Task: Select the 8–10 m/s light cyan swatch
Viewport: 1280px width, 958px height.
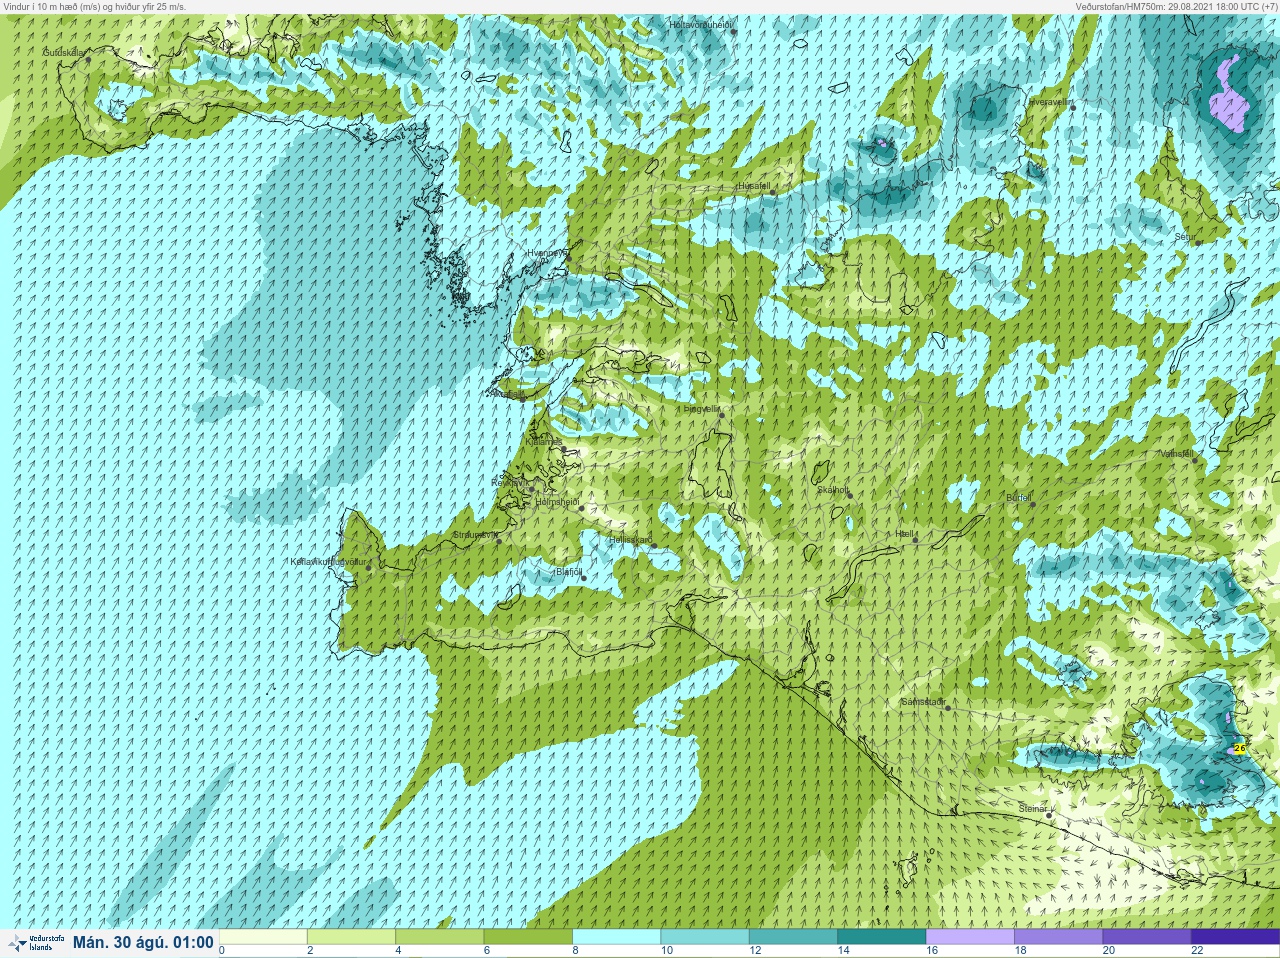Action: click(x=616, y=937)
